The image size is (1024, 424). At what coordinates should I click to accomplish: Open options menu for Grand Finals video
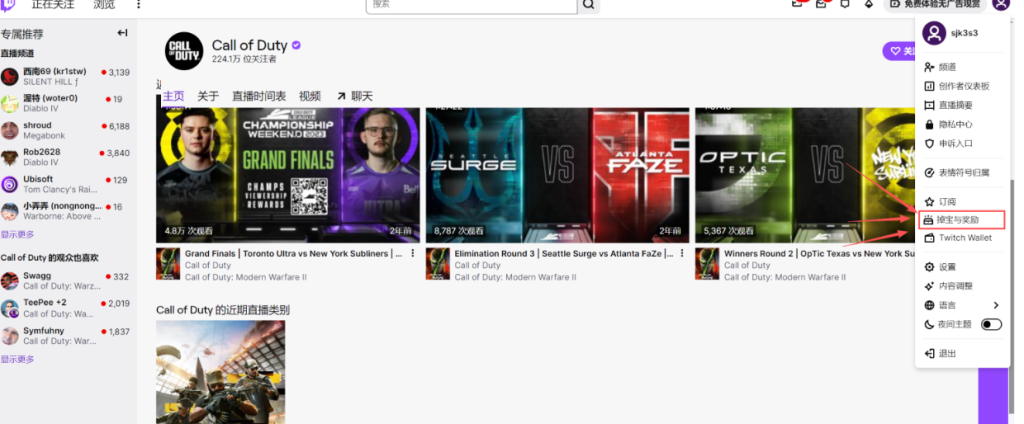(x=412, y=254)
